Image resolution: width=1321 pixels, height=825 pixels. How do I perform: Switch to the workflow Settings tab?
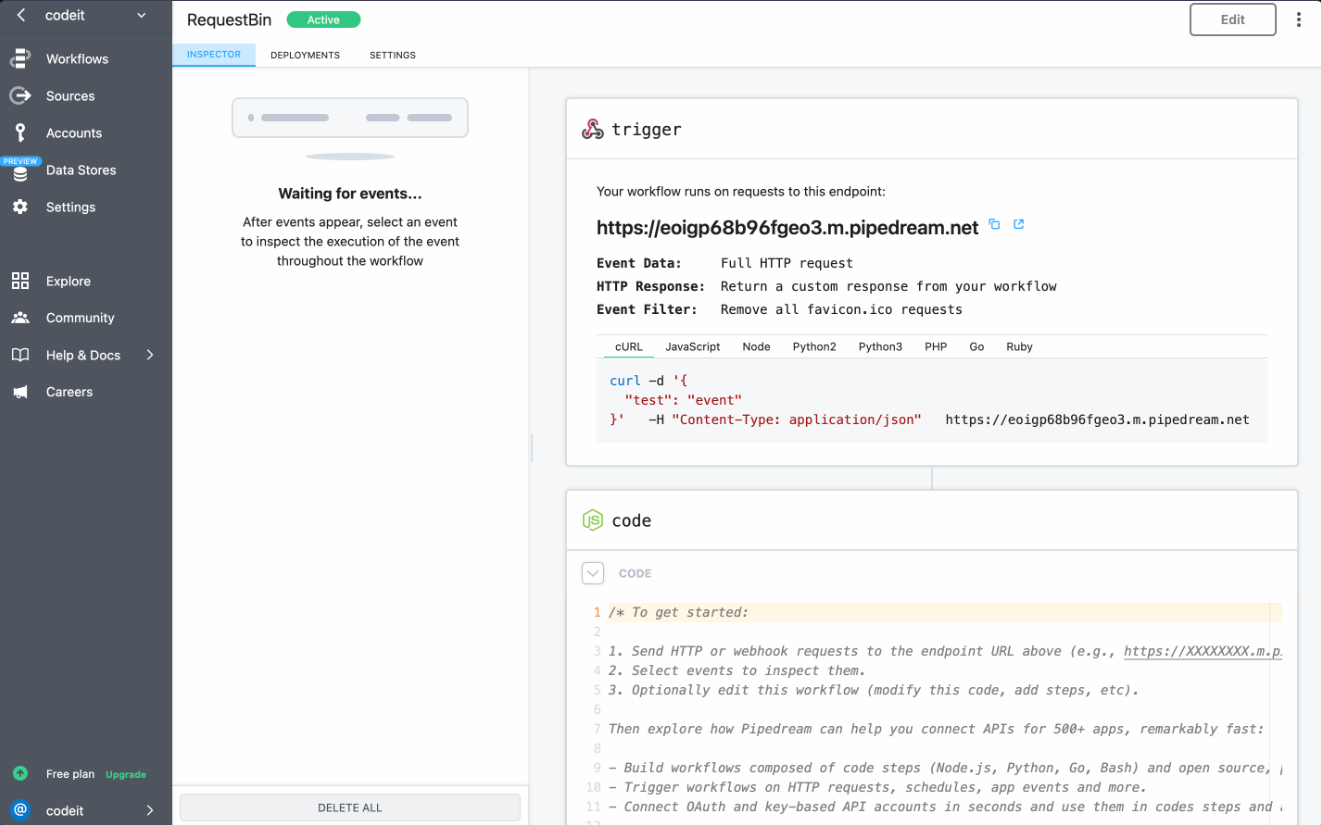point(392,55)
